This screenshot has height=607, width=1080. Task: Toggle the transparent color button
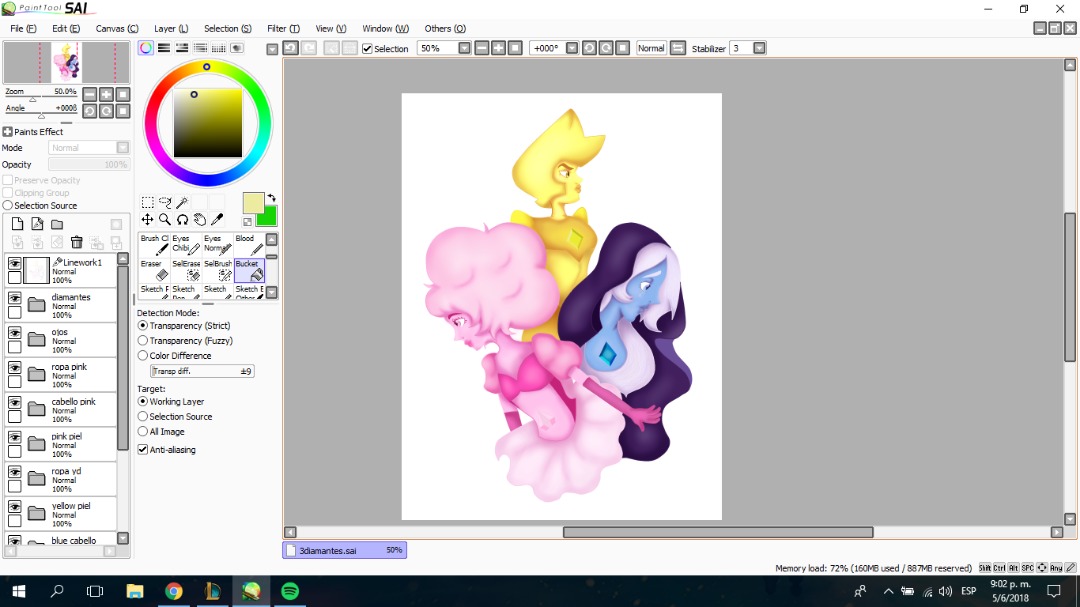pos(247,221)
